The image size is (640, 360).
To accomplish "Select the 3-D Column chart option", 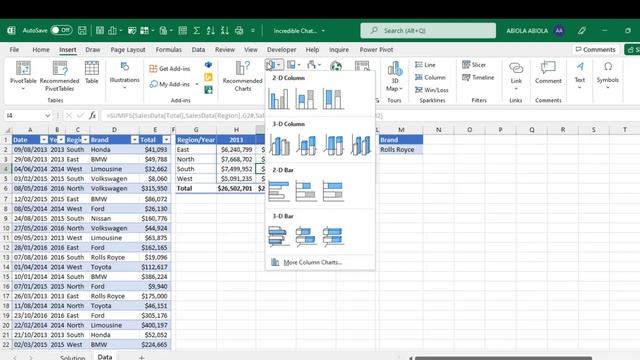I will click(x=361, y=145).
